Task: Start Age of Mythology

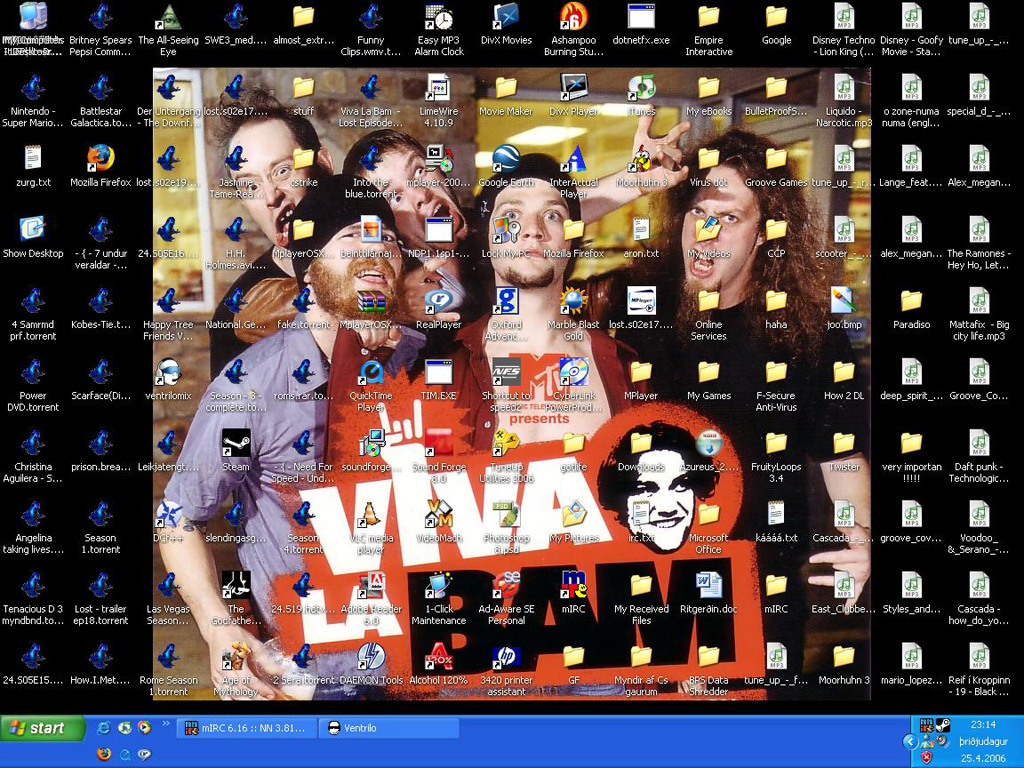Action: [236, 670]
